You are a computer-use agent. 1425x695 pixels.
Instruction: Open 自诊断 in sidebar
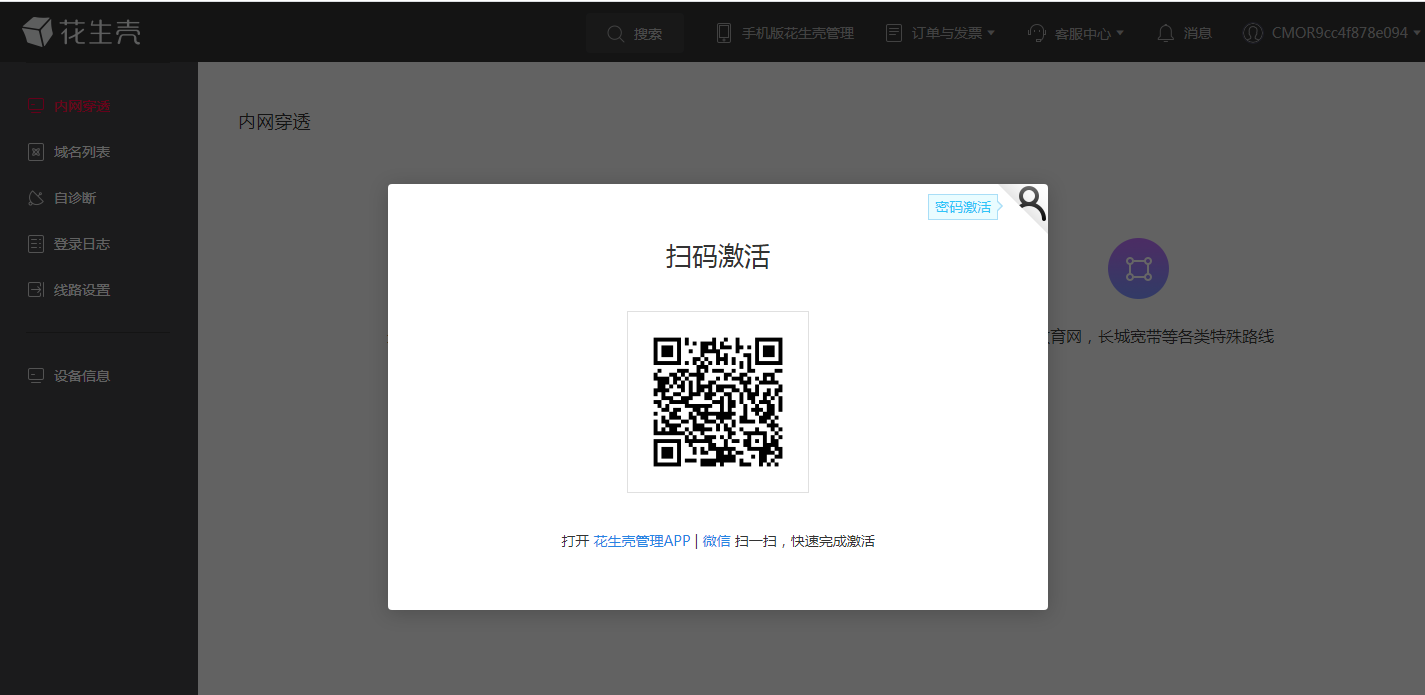point(75,198)
